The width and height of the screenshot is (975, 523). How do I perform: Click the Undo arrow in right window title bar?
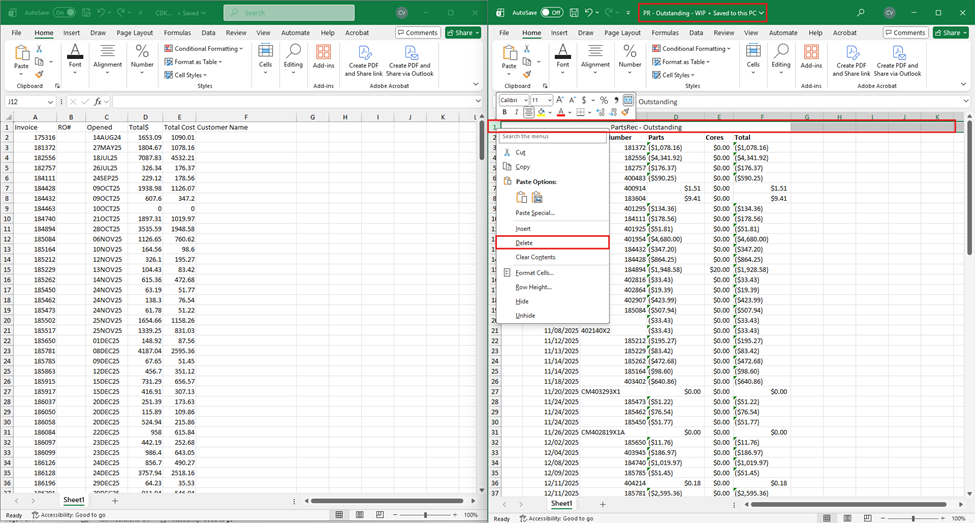tap(589, 12)
